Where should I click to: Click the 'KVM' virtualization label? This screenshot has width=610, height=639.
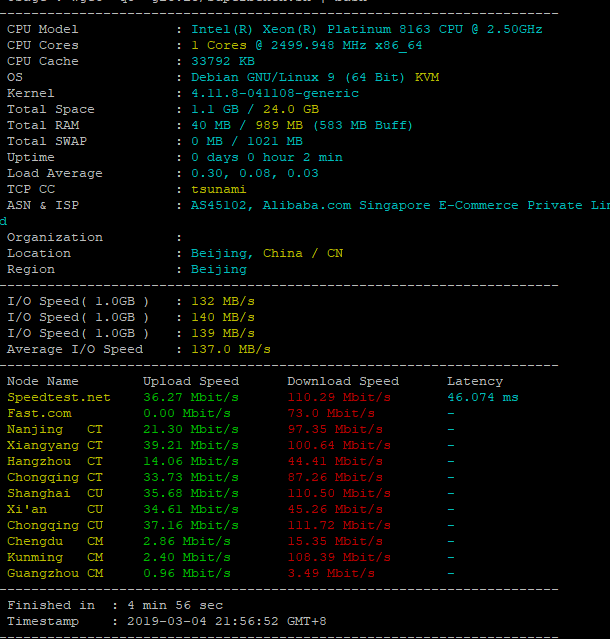[x=427, y=77]
